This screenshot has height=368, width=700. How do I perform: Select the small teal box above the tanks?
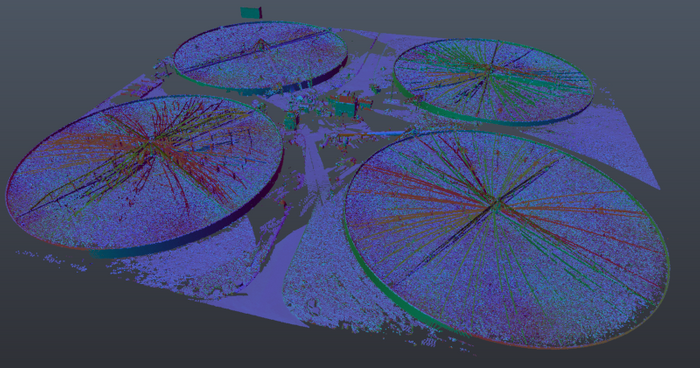click(251, 13)
